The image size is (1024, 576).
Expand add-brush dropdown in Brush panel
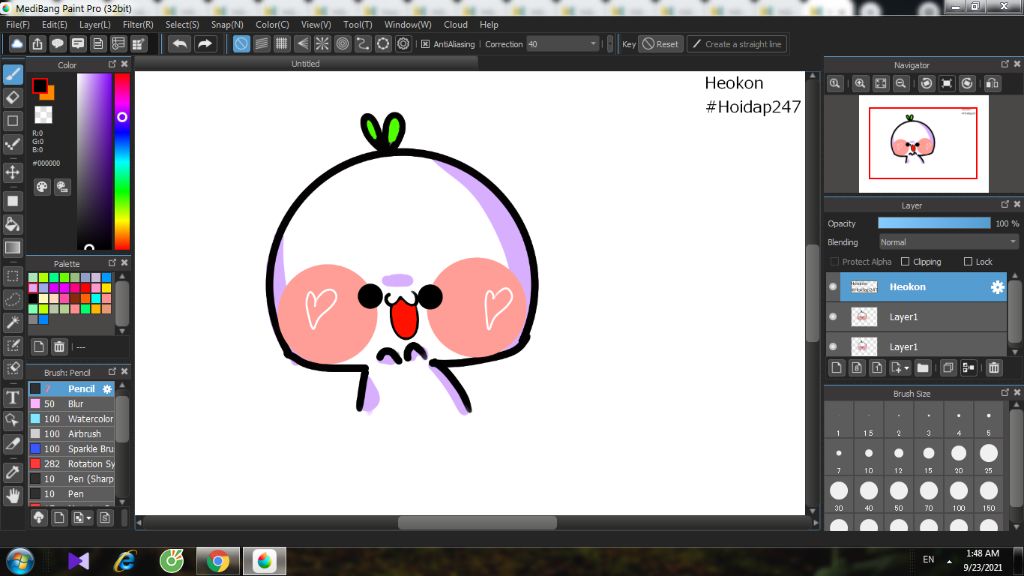click(89, 519)
